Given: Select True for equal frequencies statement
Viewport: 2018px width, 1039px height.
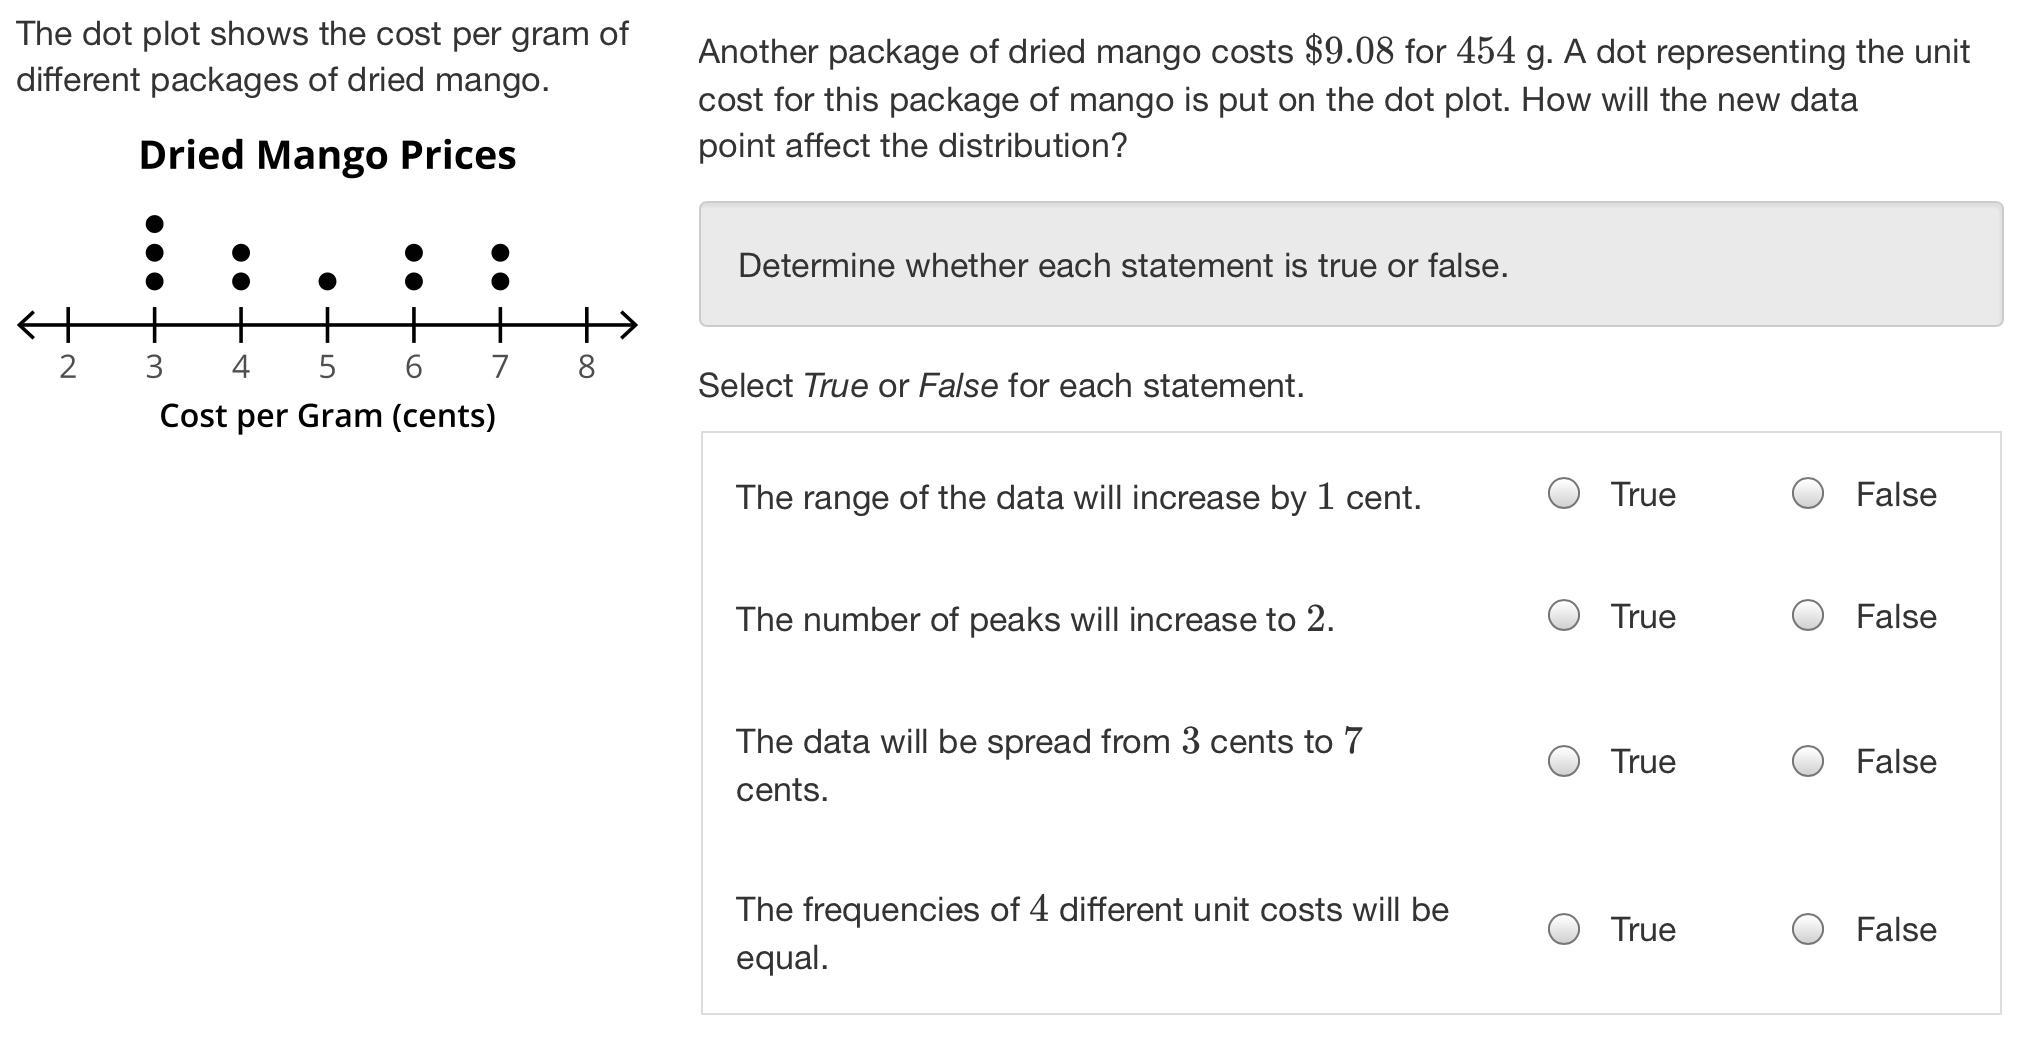Looking at the screenshot, I should pyautogui.click(x=1563, y=929).
